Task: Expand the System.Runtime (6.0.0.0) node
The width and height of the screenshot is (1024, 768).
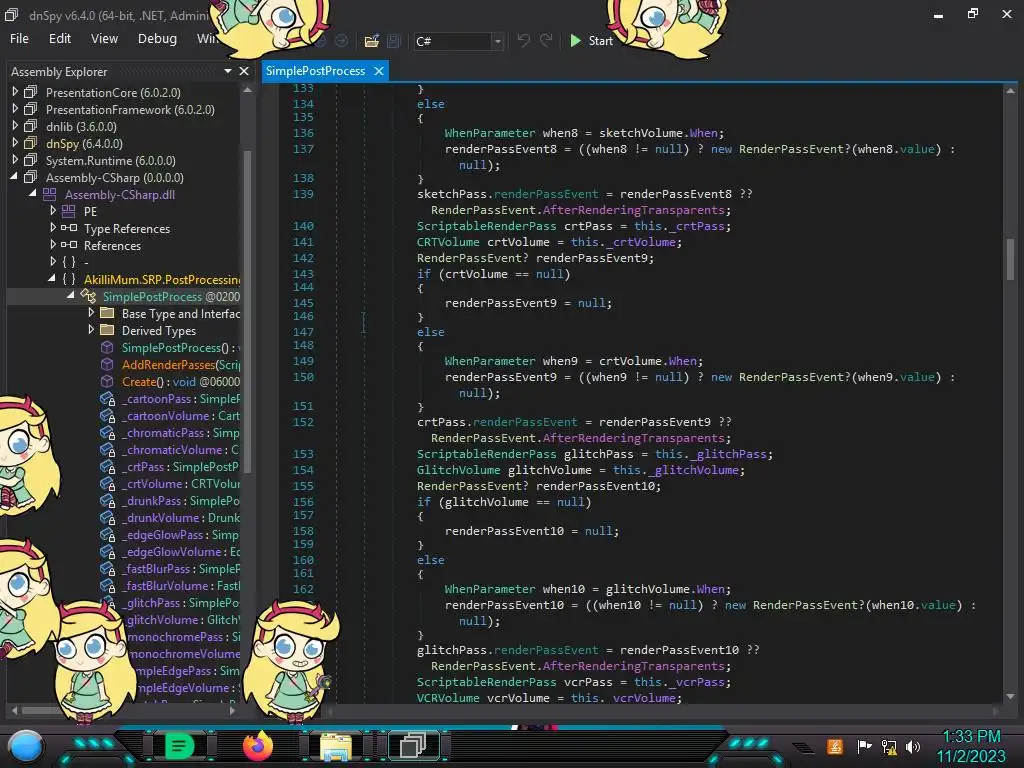Action: [x=15, y=160]
